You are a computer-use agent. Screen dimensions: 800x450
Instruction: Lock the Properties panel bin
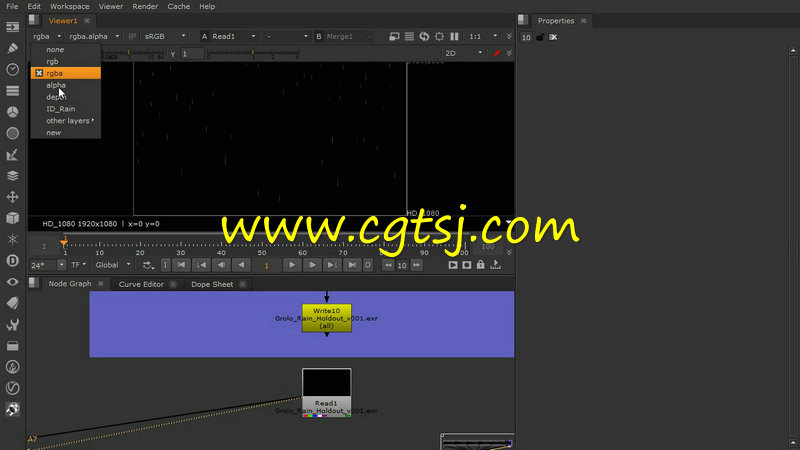pyautogui.click(x=540, y=37)
